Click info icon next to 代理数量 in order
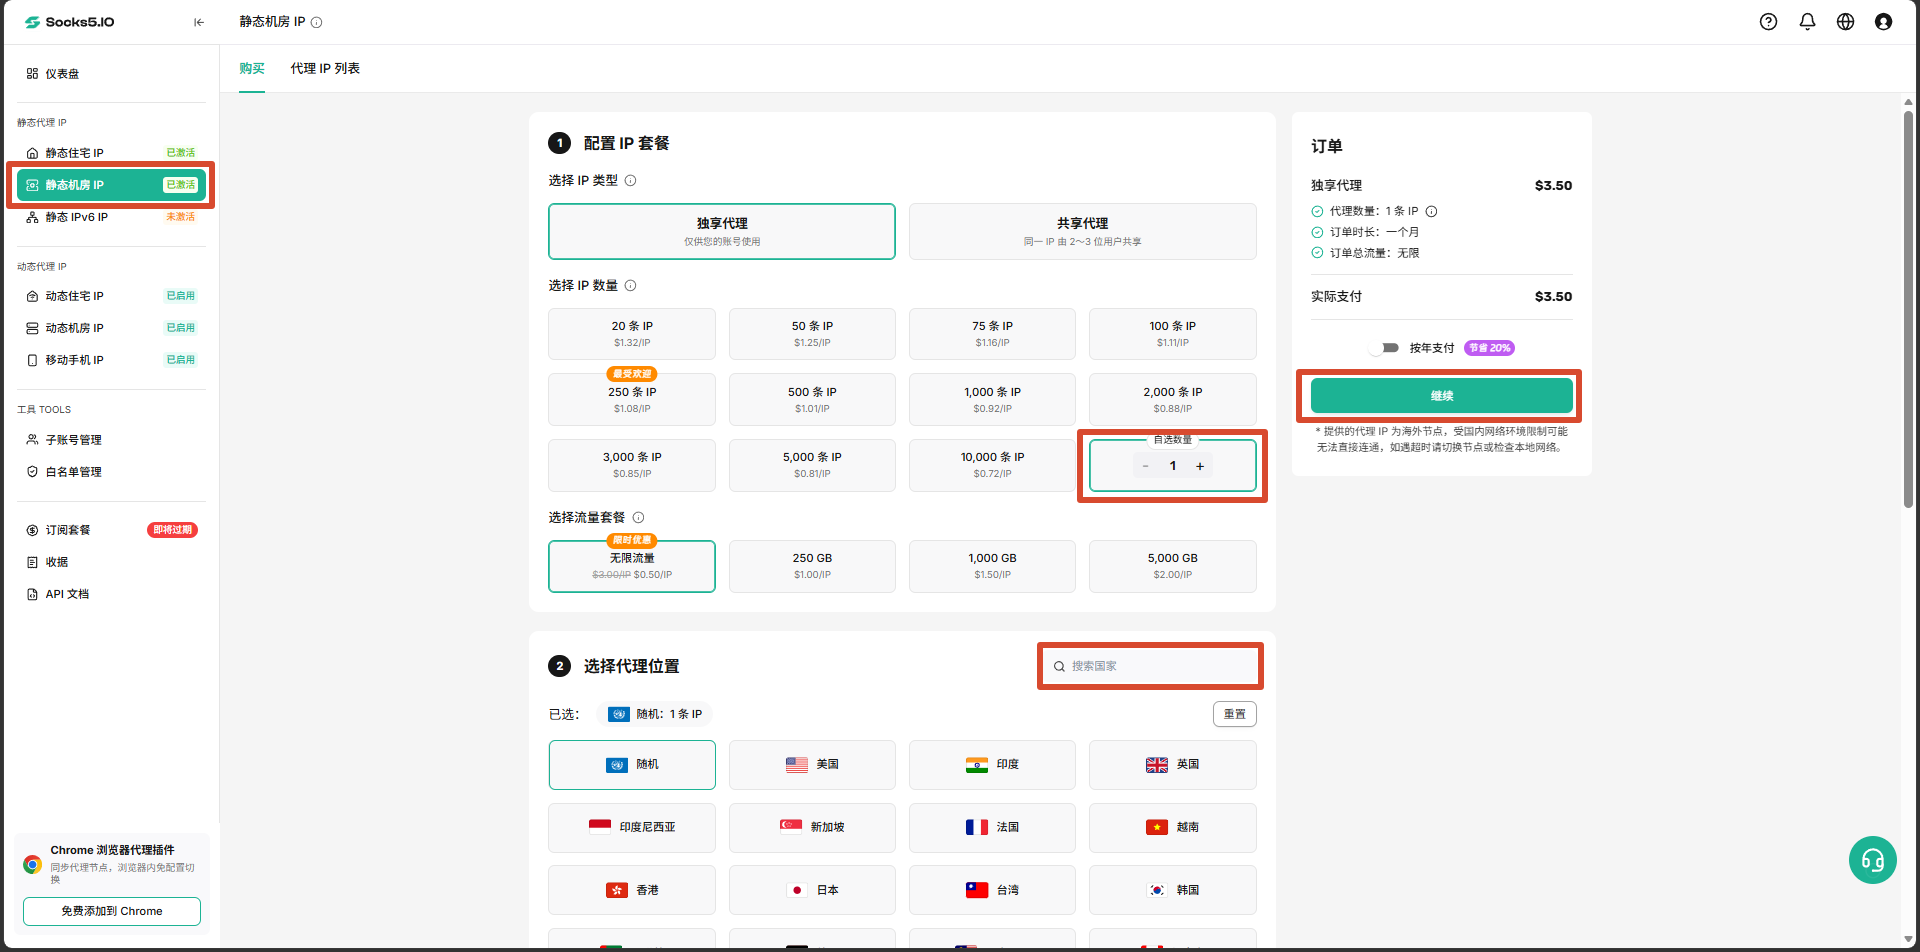Viewport: 1920px width, 952px height. tap(1431, 212)
